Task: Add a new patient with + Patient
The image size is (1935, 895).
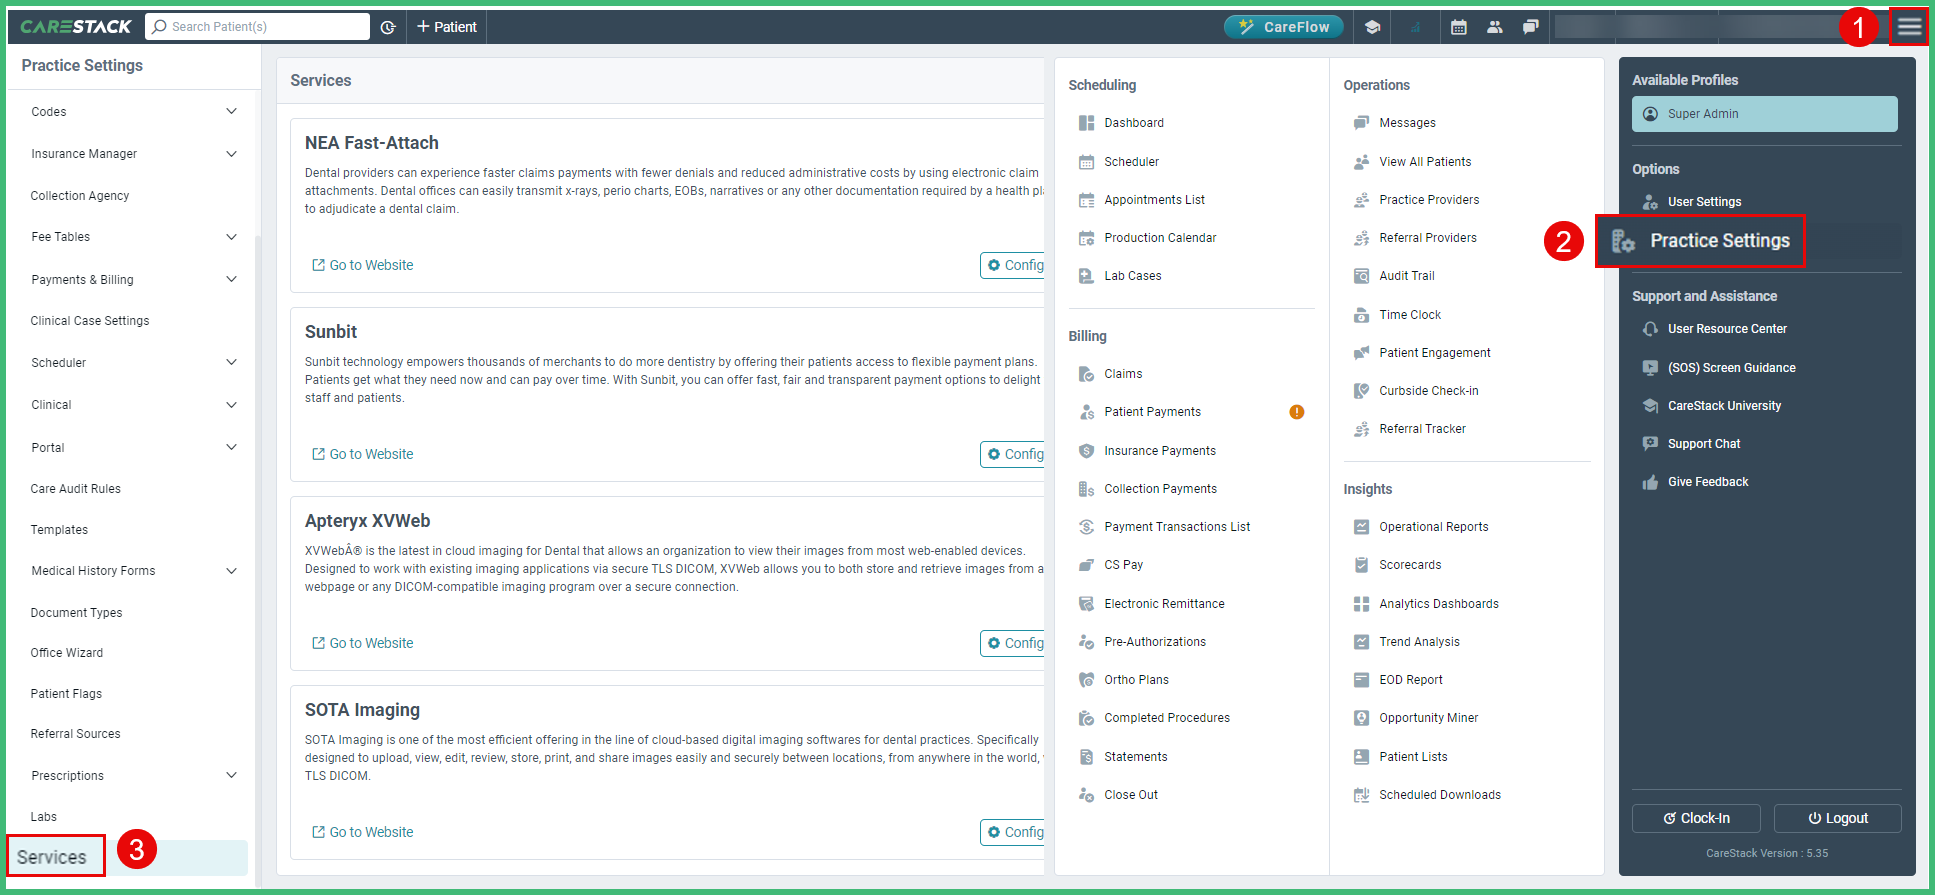Action: [446, 27]
